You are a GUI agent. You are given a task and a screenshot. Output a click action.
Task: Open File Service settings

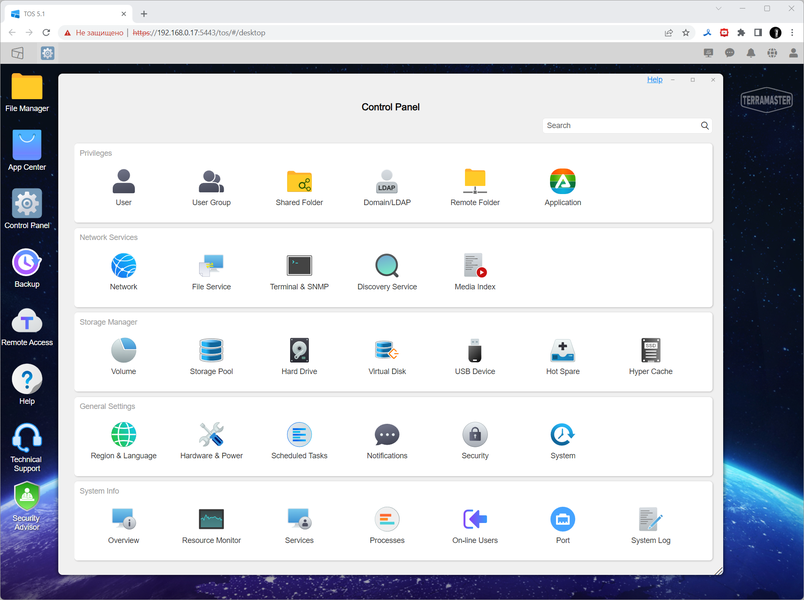[211, 272]
